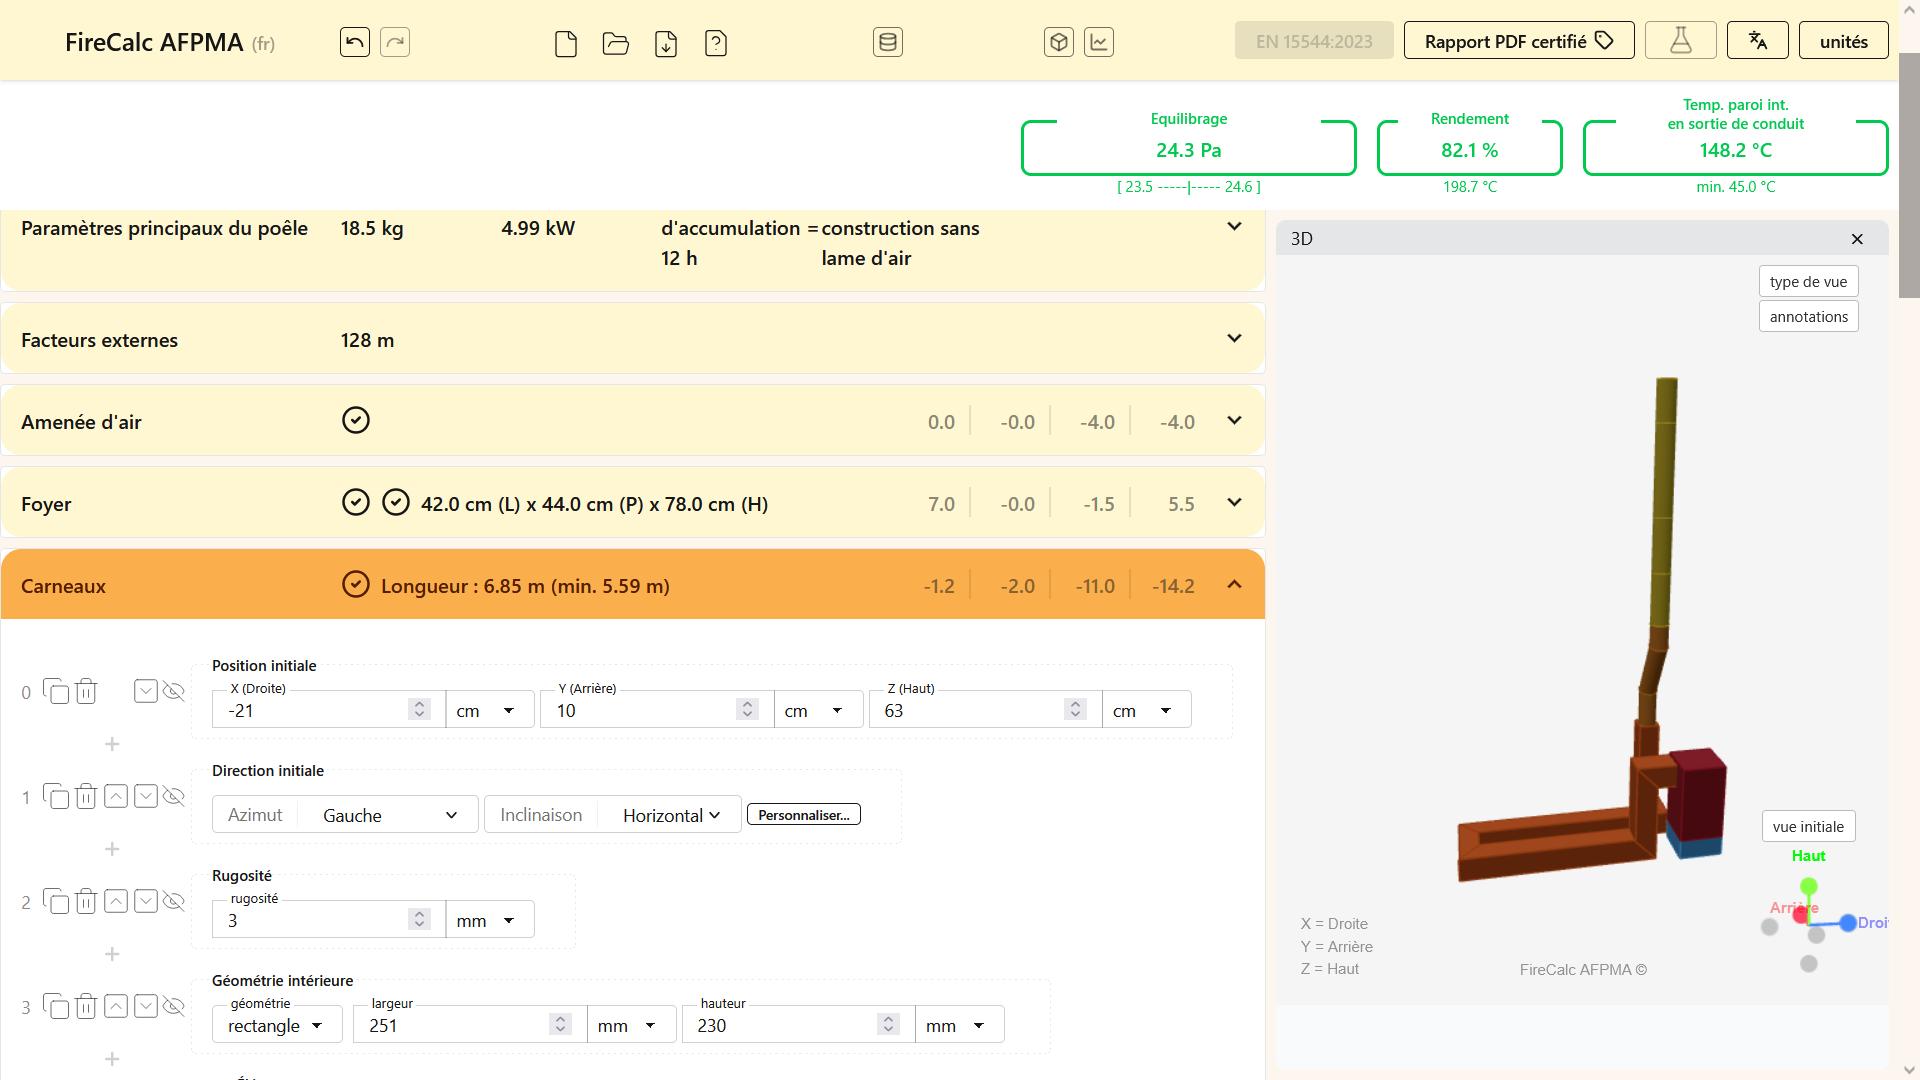Toggle eye icon on Géométrie intérieure row

point(174,1007)
